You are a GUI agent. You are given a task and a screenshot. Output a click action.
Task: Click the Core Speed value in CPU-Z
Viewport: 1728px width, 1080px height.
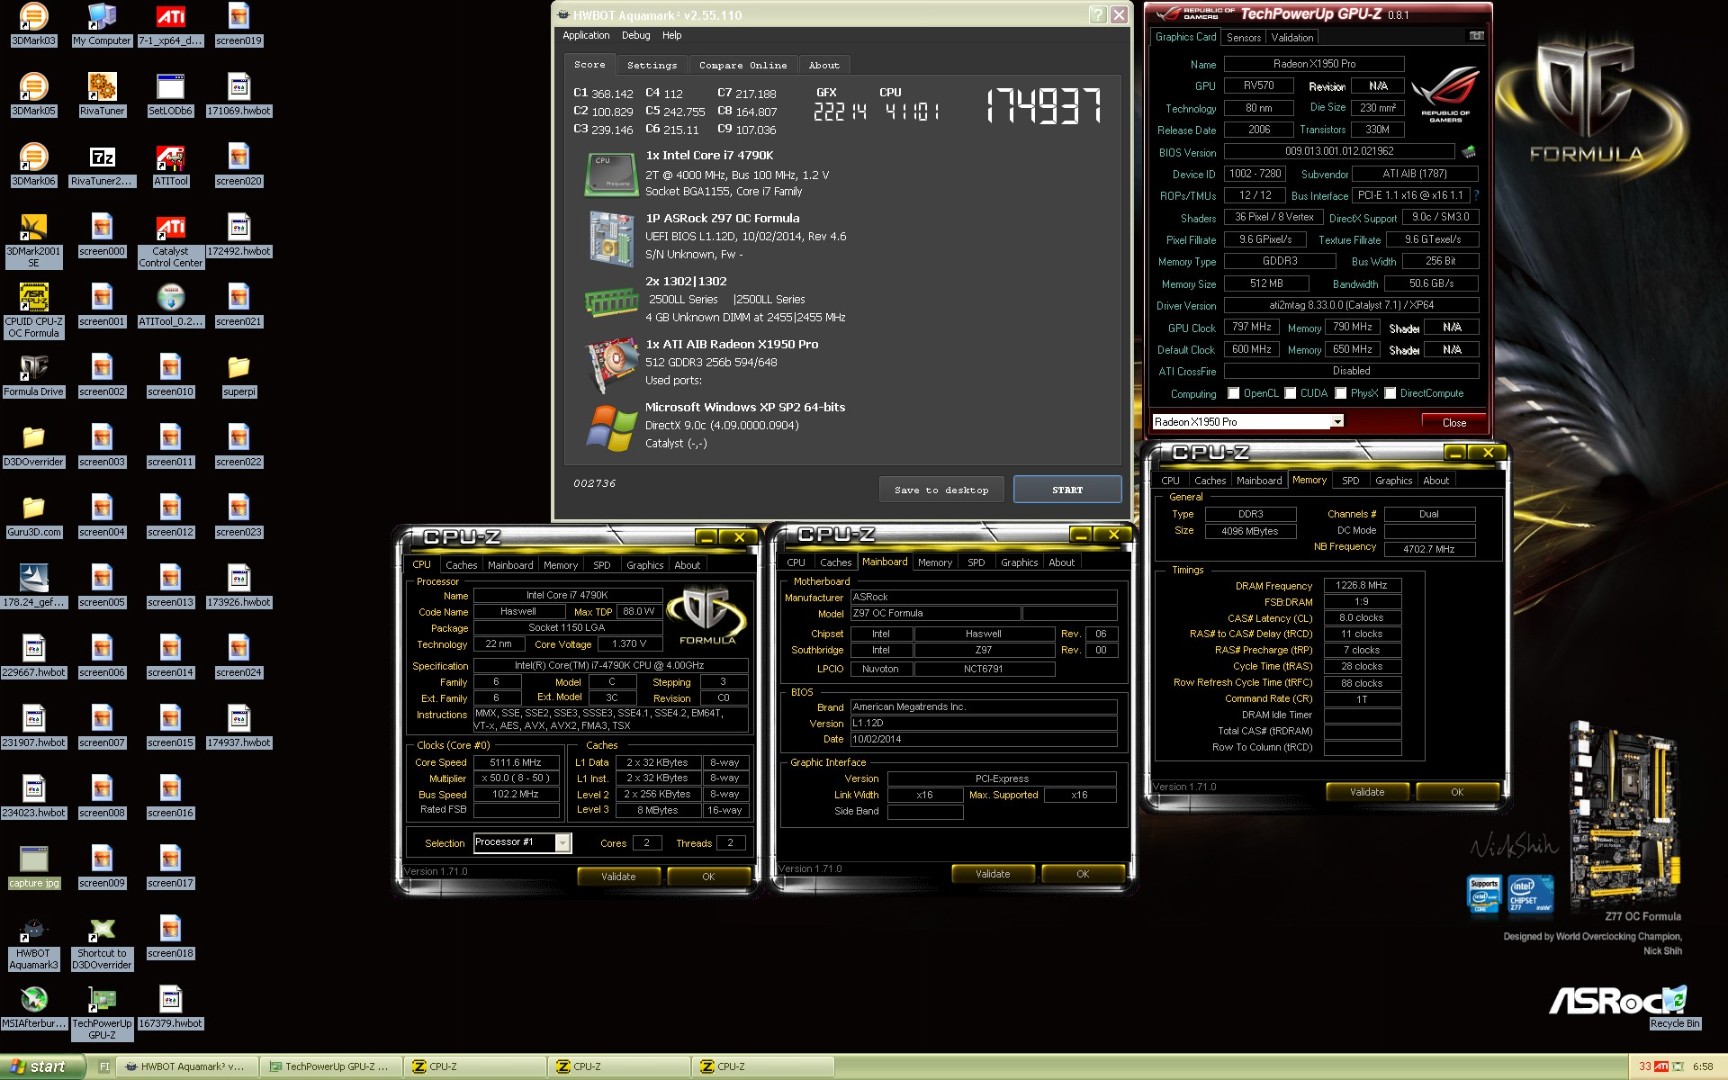click(515, 762)
